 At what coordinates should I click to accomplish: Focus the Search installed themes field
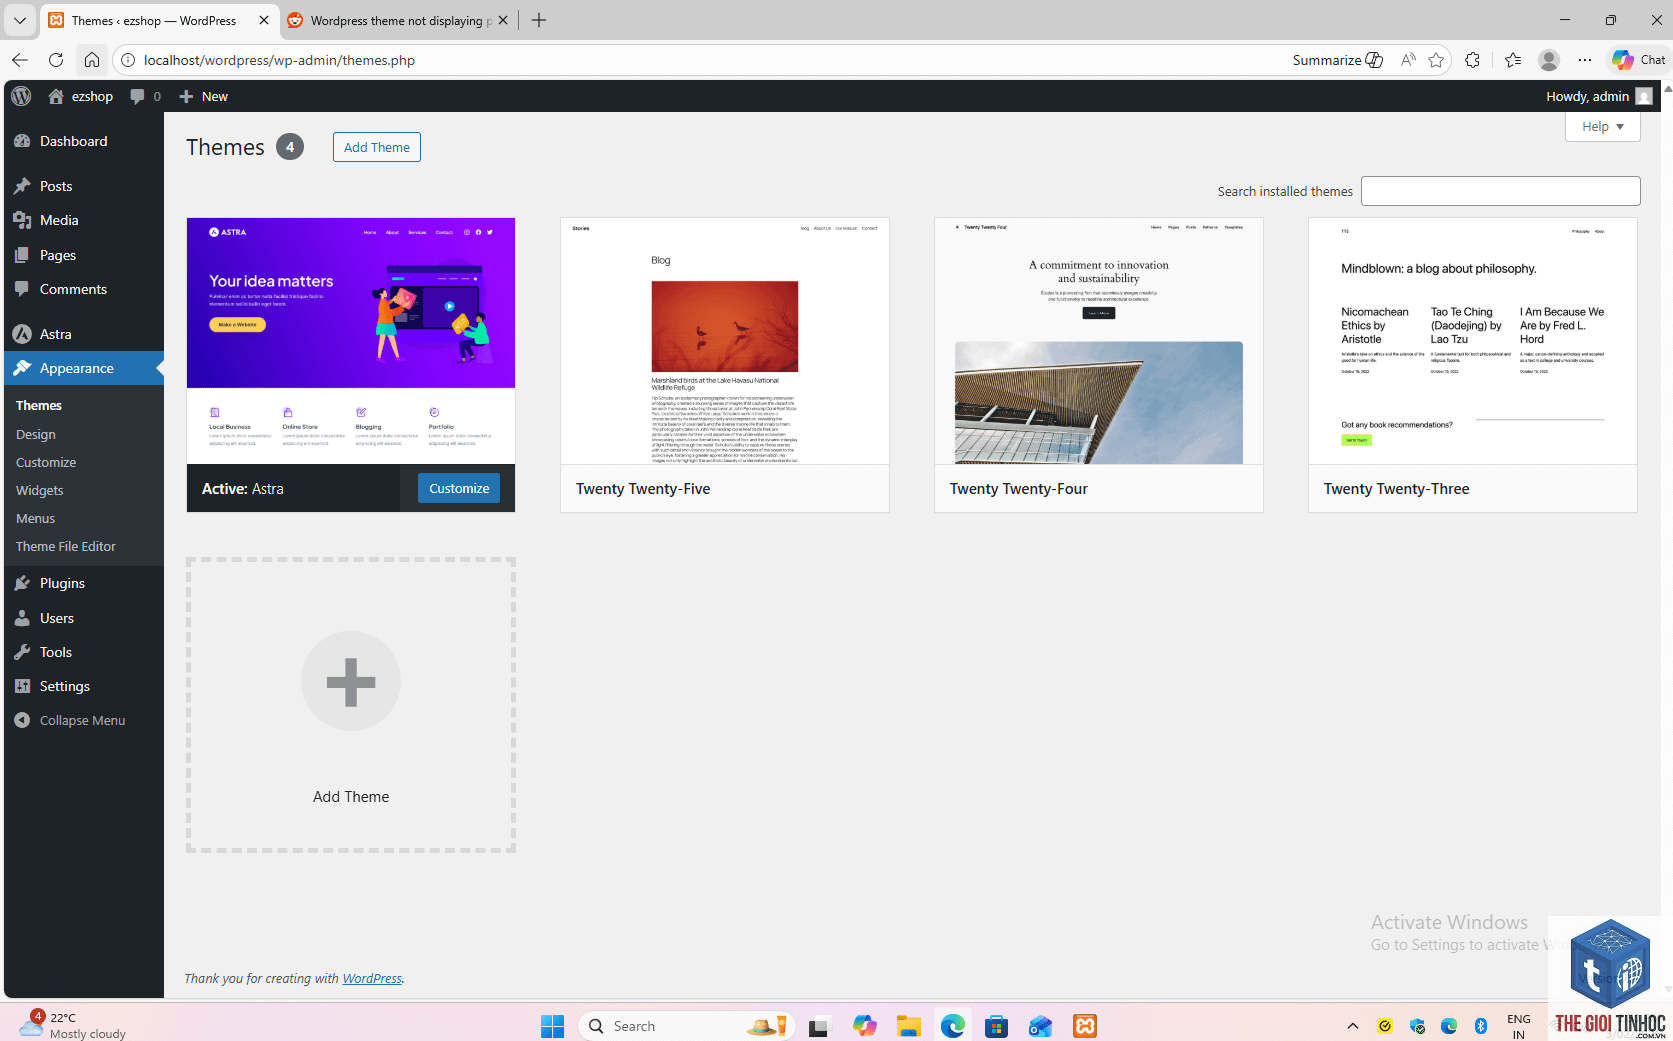point(1500,191)
